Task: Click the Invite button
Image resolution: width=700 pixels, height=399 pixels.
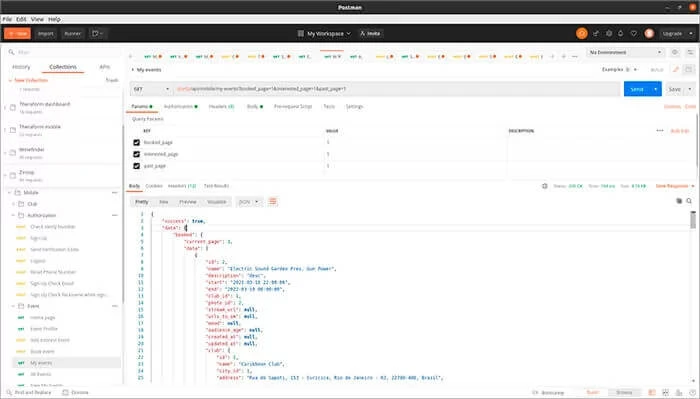Action: coord(371,33)
